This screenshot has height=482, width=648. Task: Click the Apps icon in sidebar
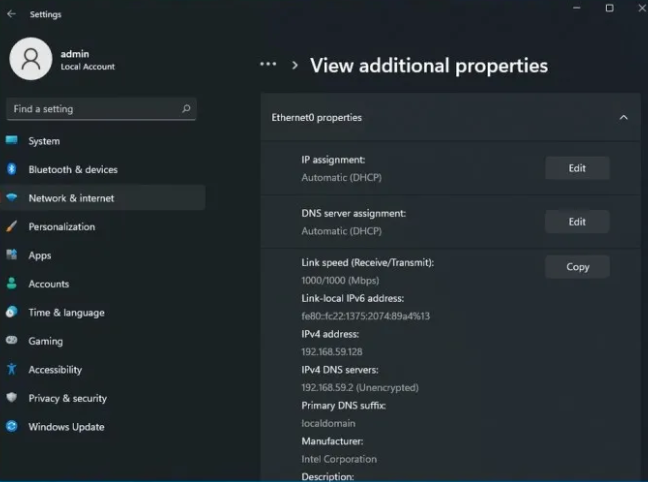12,255
